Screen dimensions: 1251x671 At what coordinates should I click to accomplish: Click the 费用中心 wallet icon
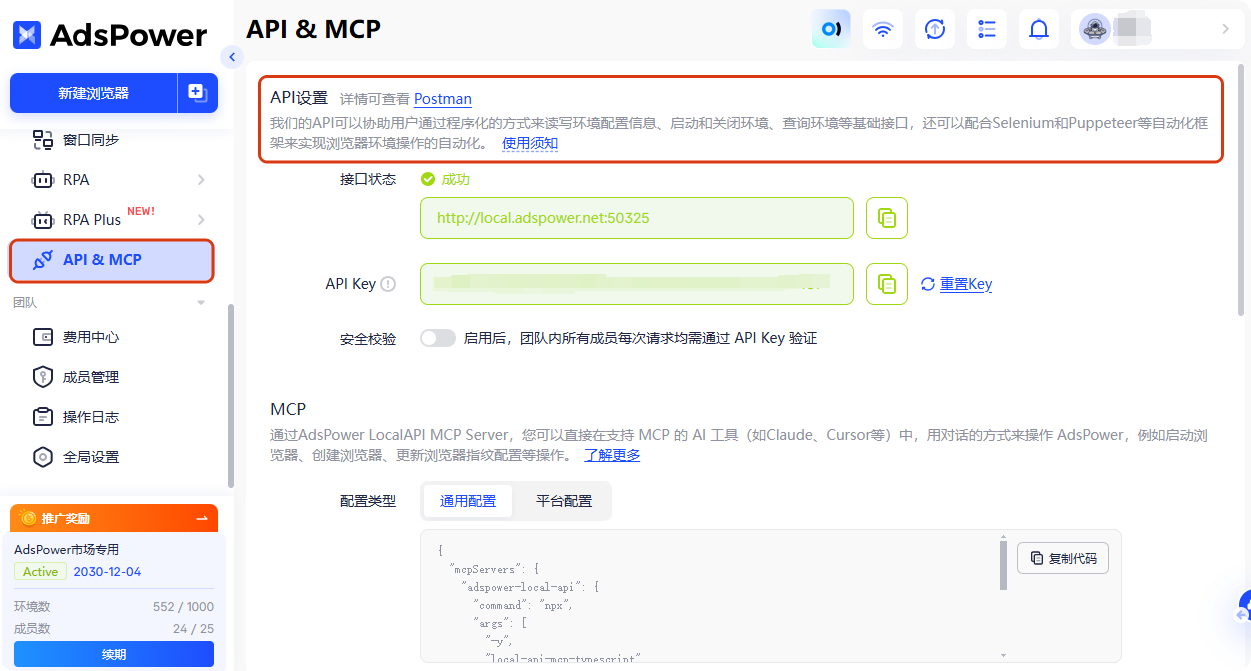[43, 337]
